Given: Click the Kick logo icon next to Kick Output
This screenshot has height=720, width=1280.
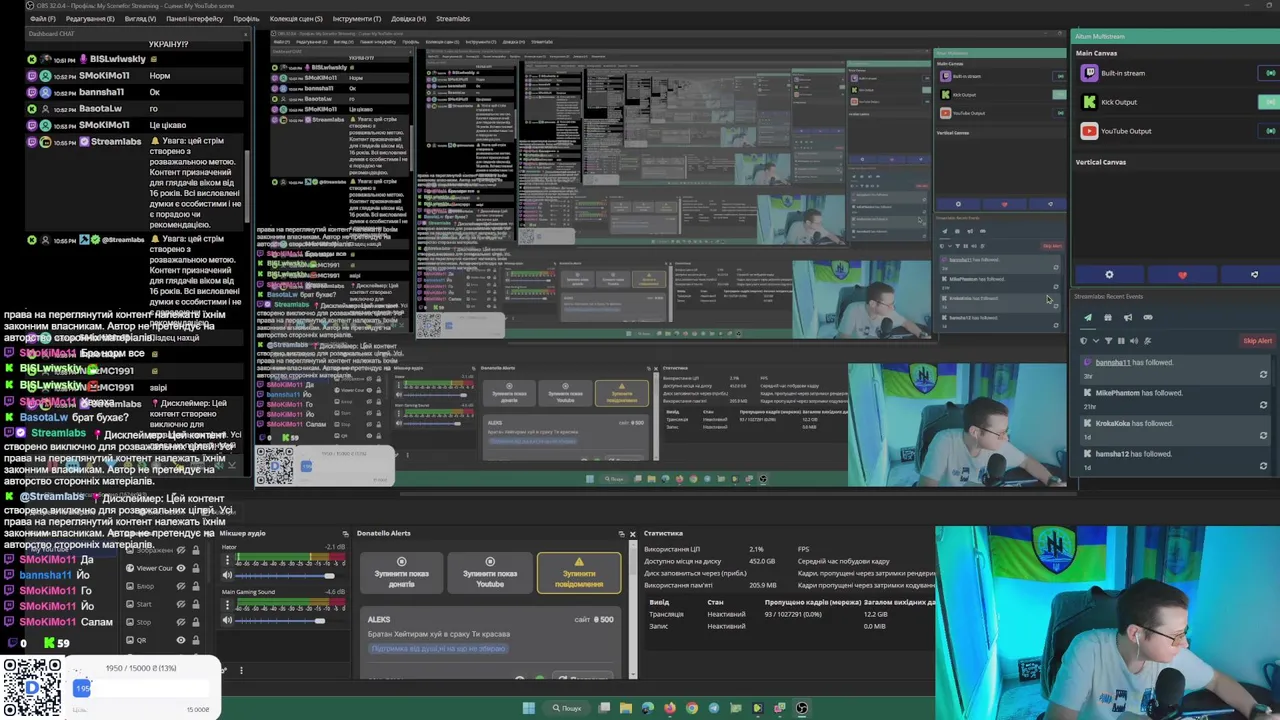Looking at the screenshot, I should (1089, 102).
